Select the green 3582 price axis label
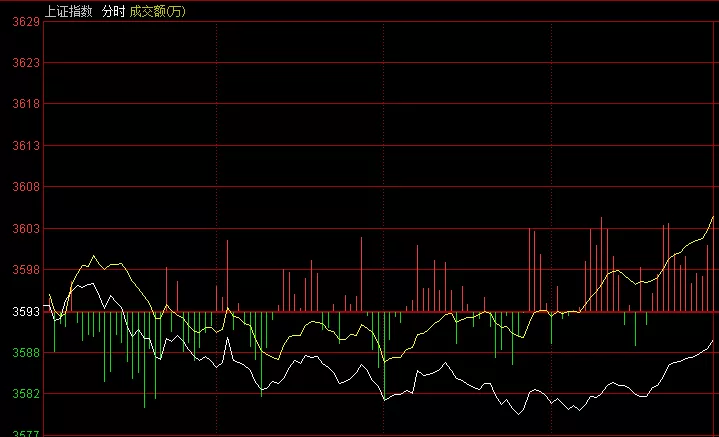The image size is (719, 437). (26, 394)
